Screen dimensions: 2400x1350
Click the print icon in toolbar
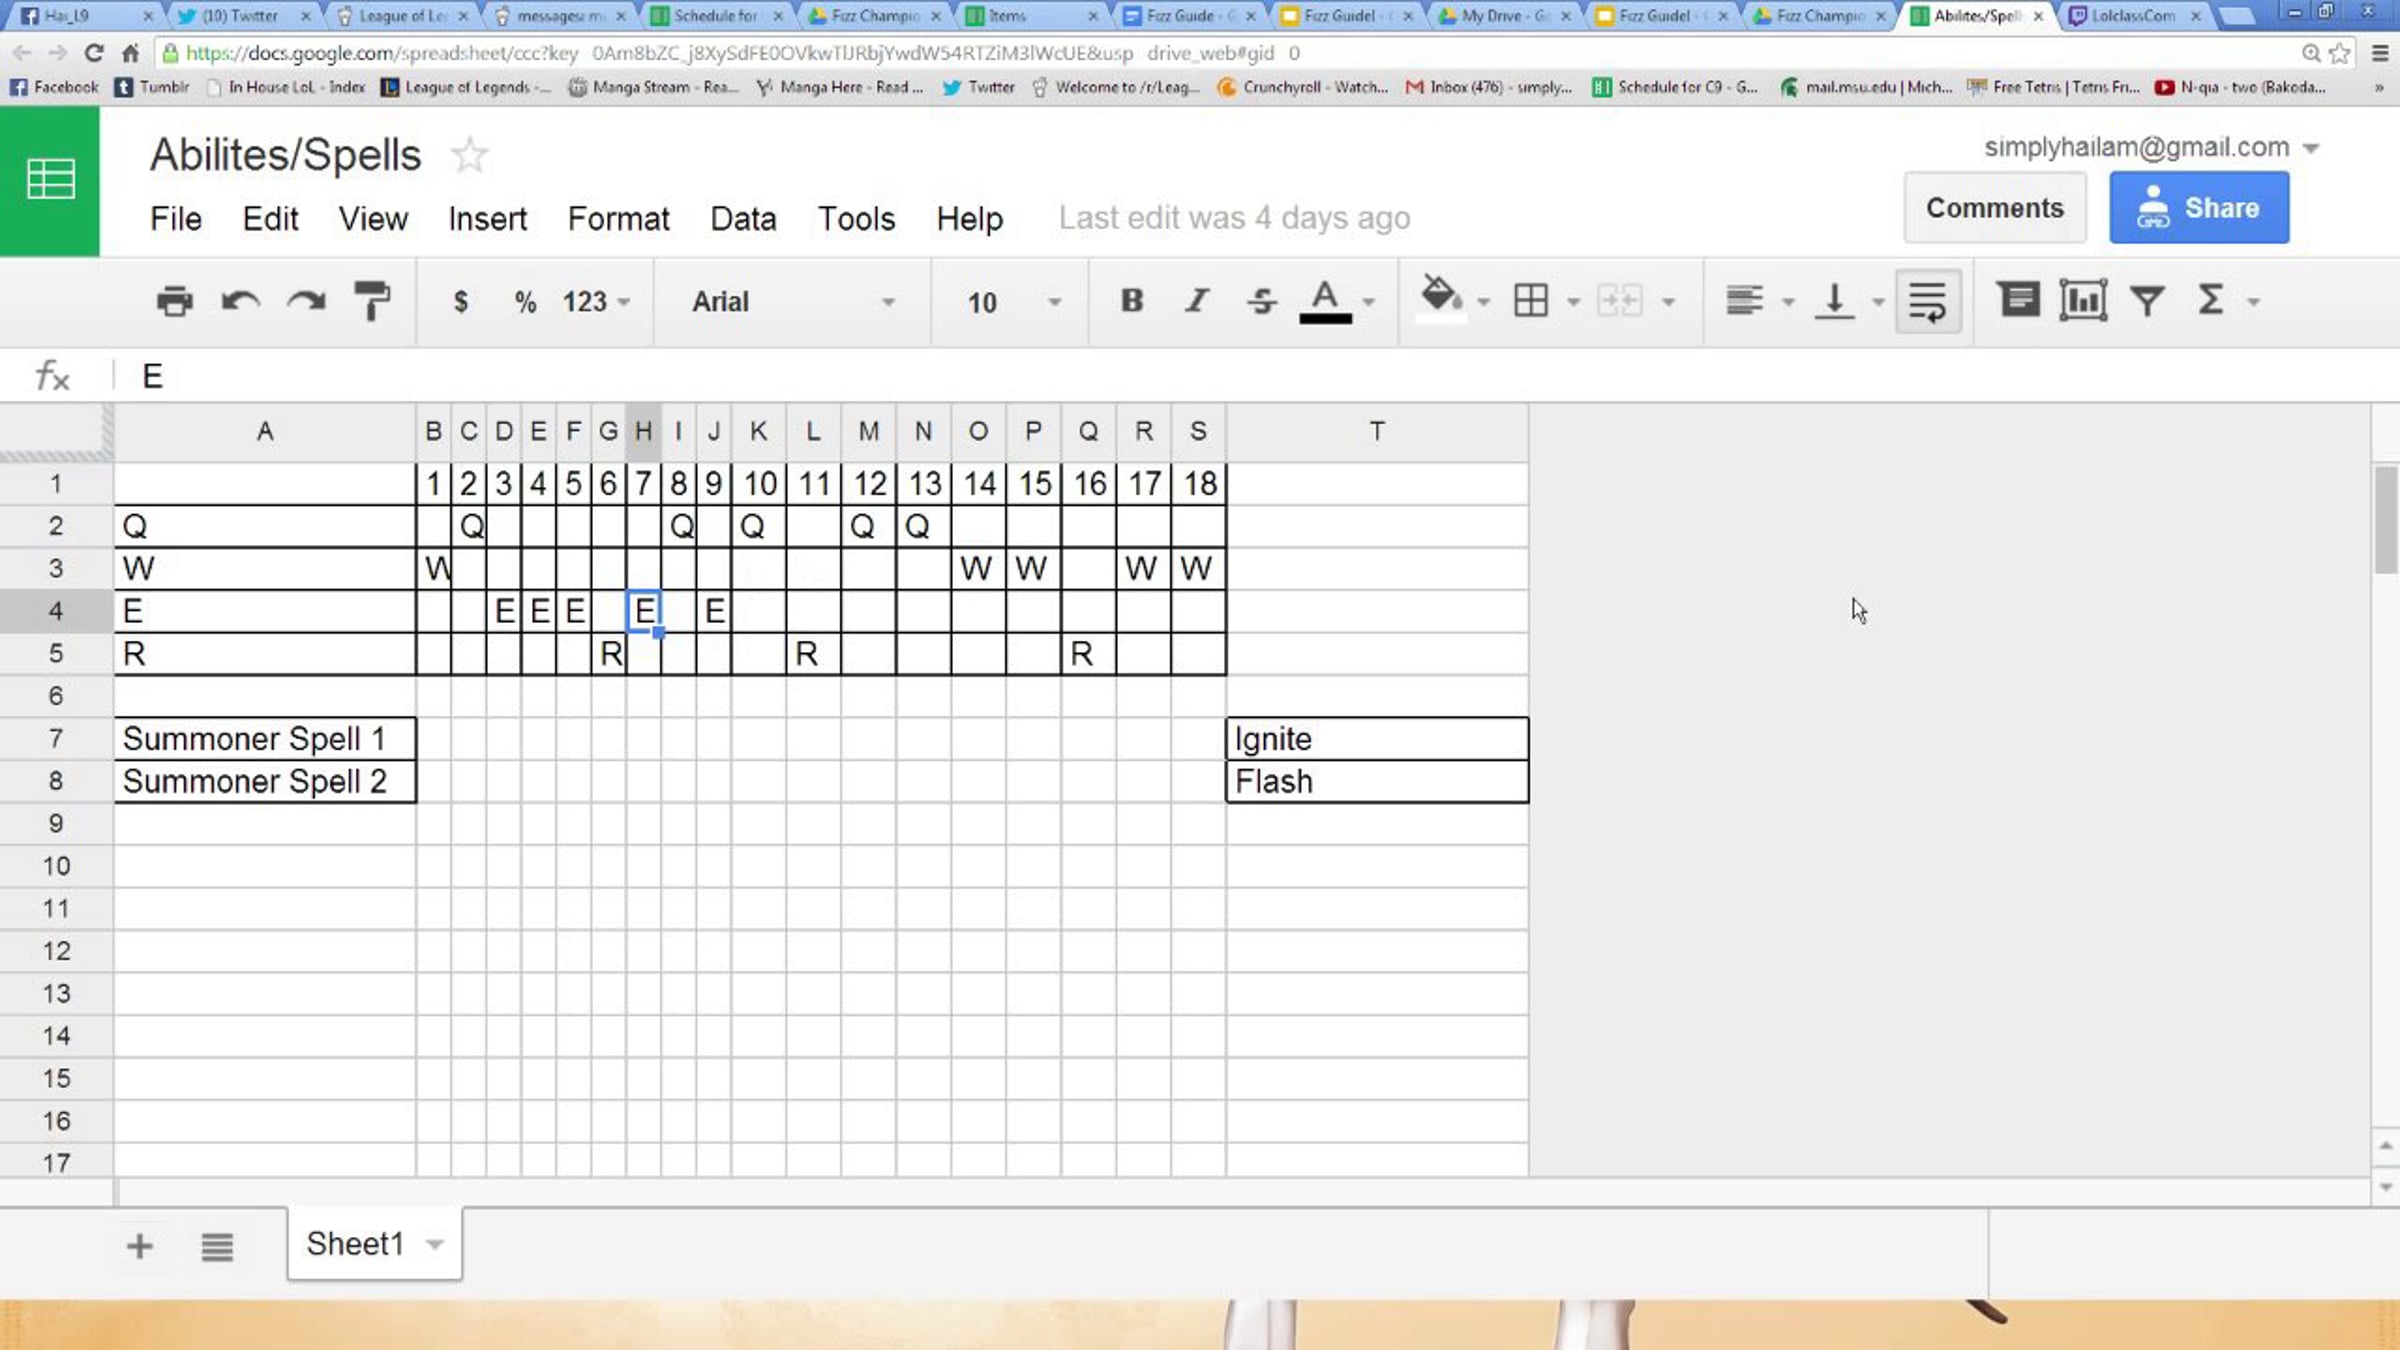click(174, 301)
